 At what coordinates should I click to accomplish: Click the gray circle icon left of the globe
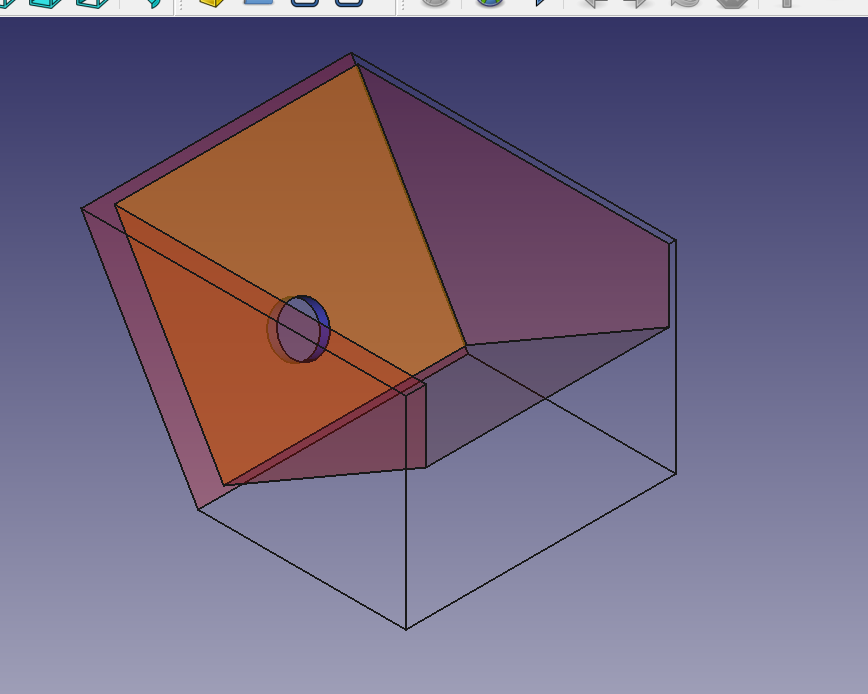click(434, 3)
